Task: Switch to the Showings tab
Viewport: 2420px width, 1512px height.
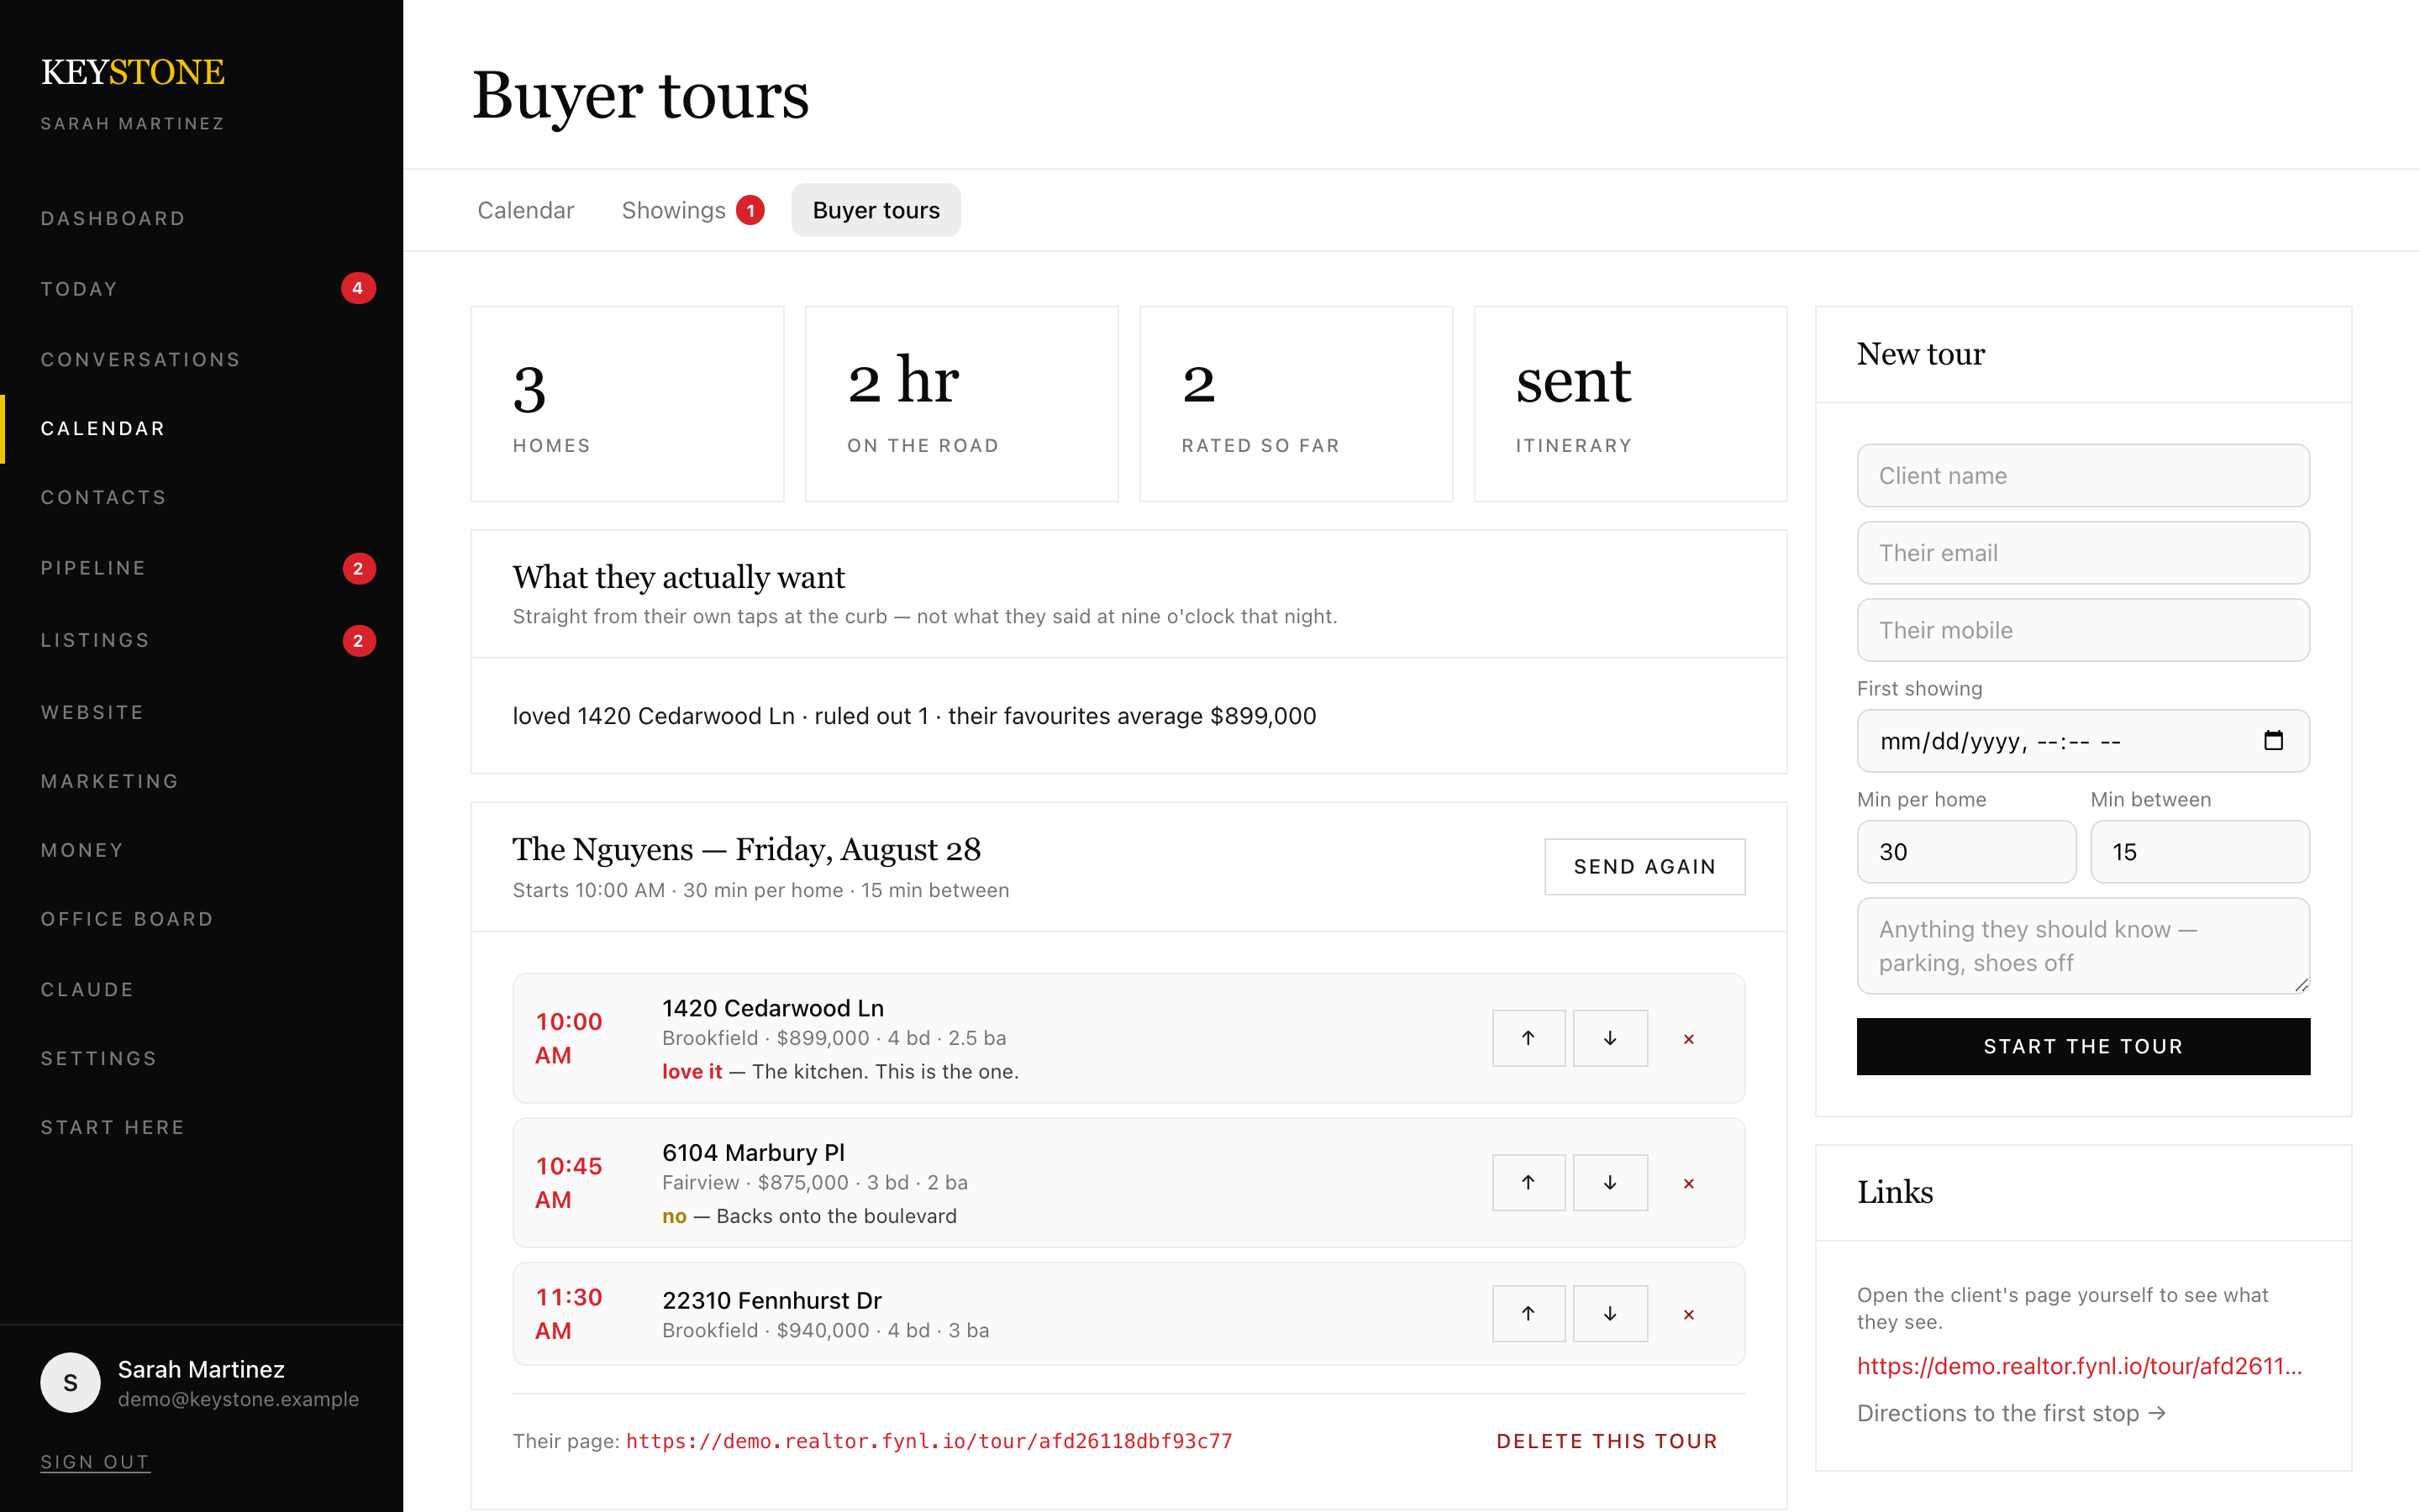Action: [x=692, y=210]
